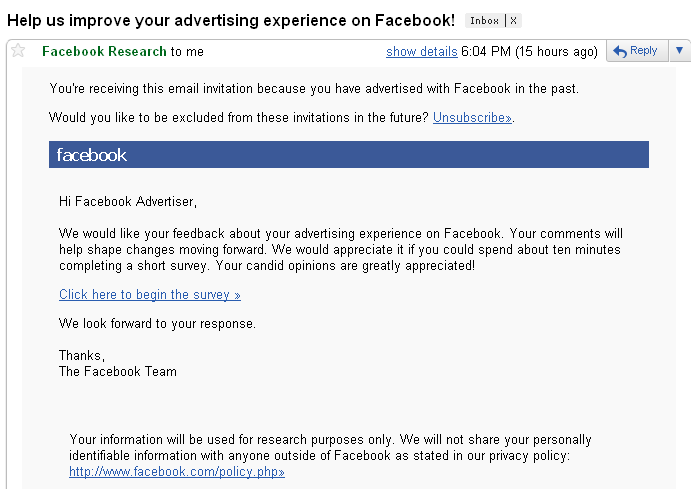Open the show details link
691x489 pixels.
(422, 52)
